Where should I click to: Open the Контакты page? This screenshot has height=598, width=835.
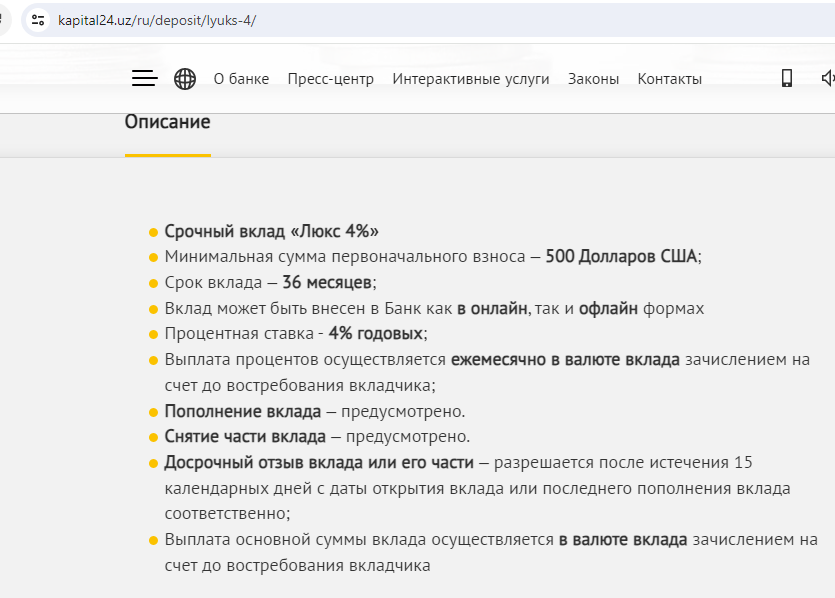click(x=669, y=79)
